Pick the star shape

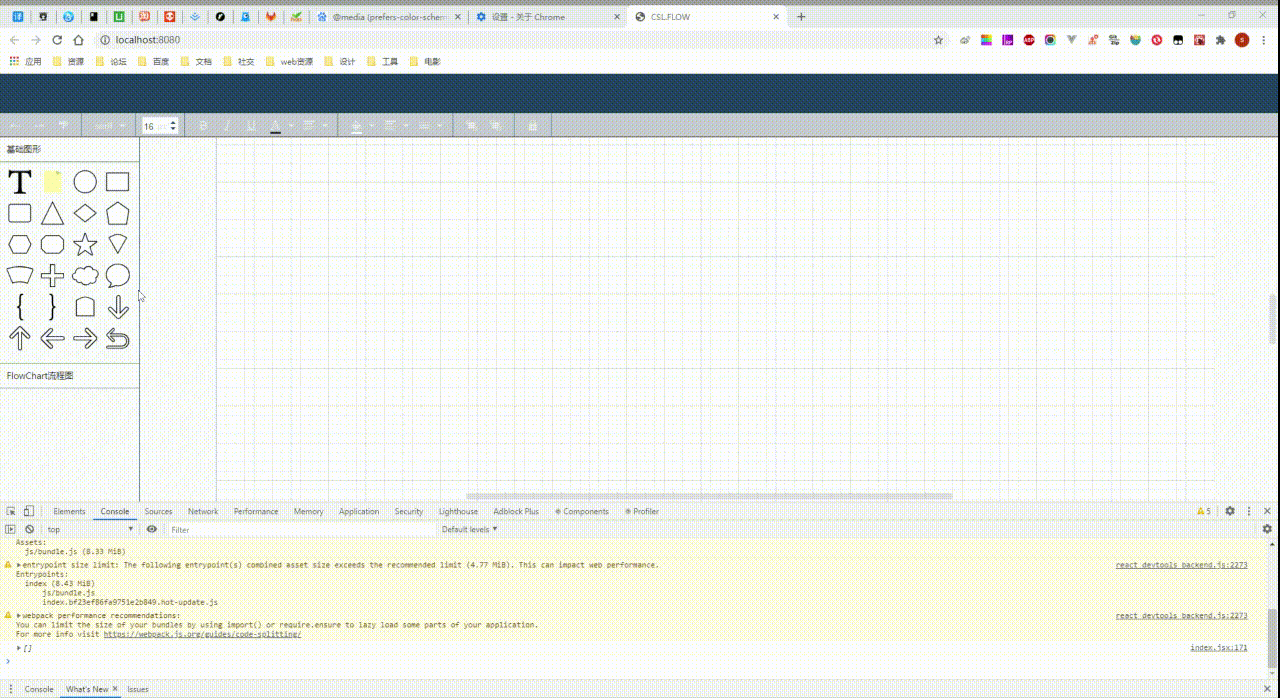pyautogui.click(x=85, y=244)
